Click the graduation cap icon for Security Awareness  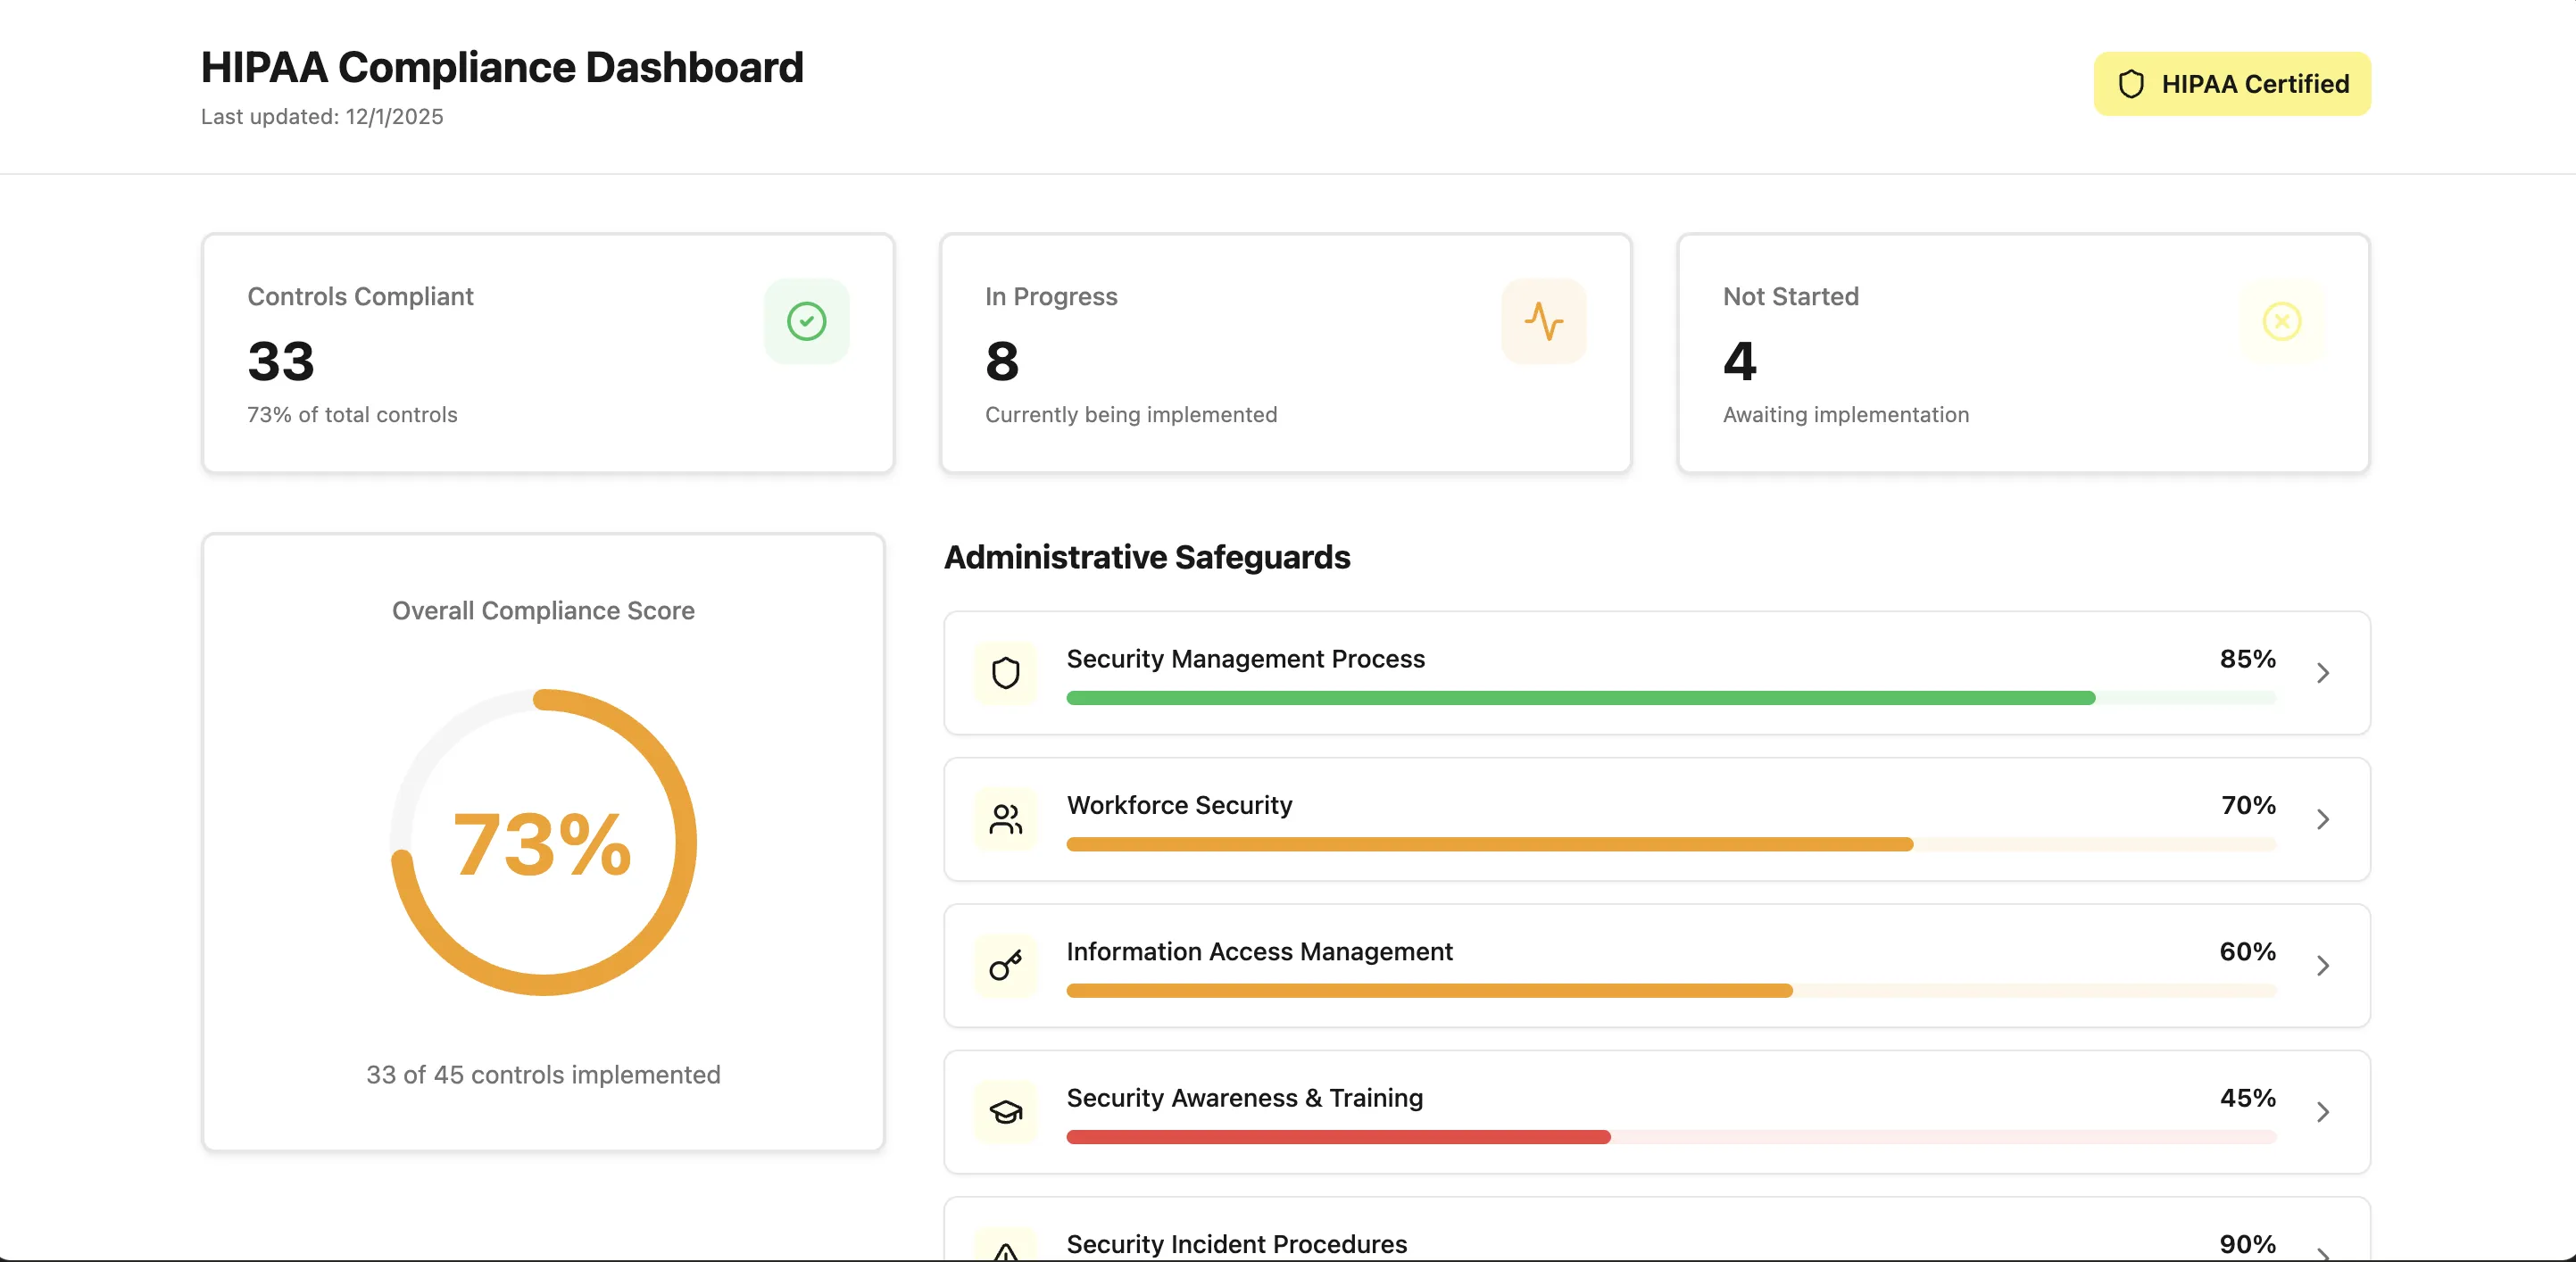point(1006,1111)
